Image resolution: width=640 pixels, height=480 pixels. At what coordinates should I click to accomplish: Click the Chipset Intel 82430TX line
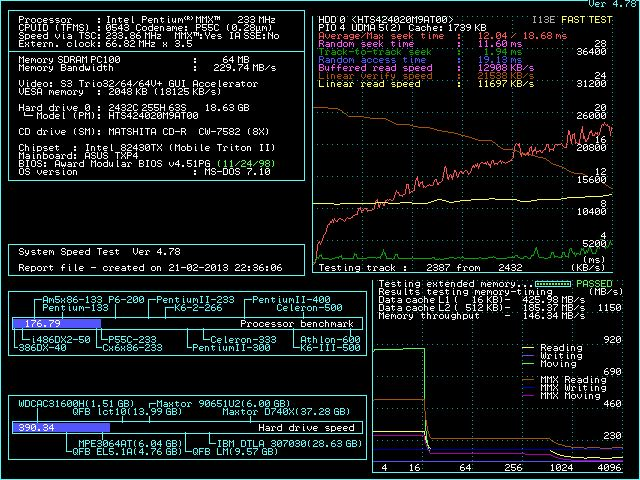pyautogui.click(x=147, y=148)
